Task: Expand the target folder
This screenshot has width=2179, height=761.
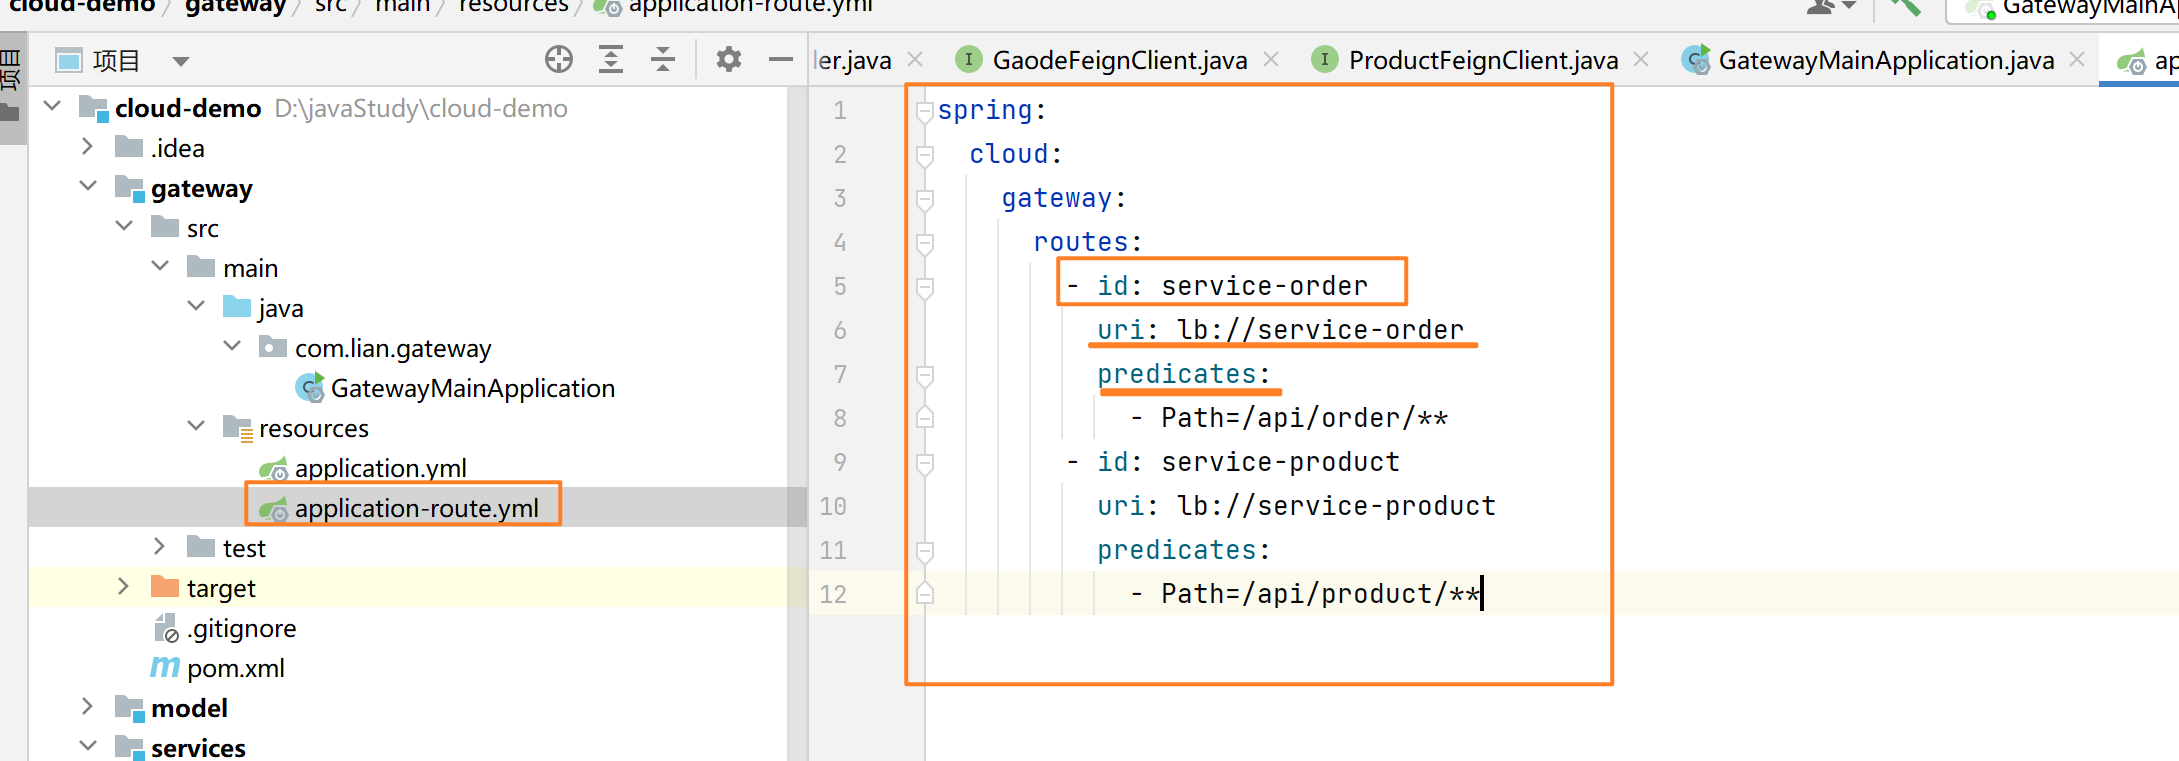Action: coord(124,586)
